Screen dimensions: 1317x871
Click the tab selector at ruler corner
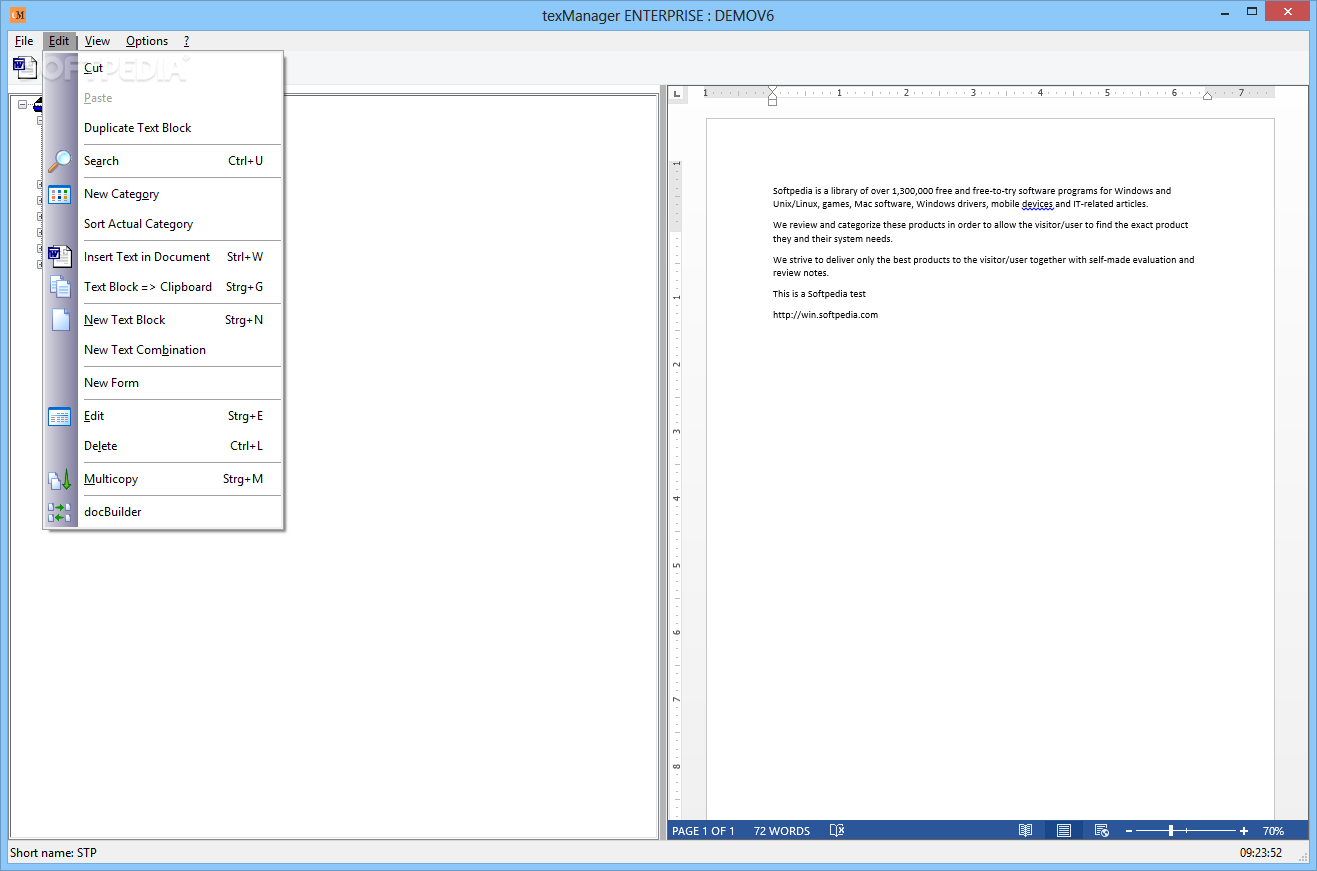pyautogui.click(x=676, y=93)
